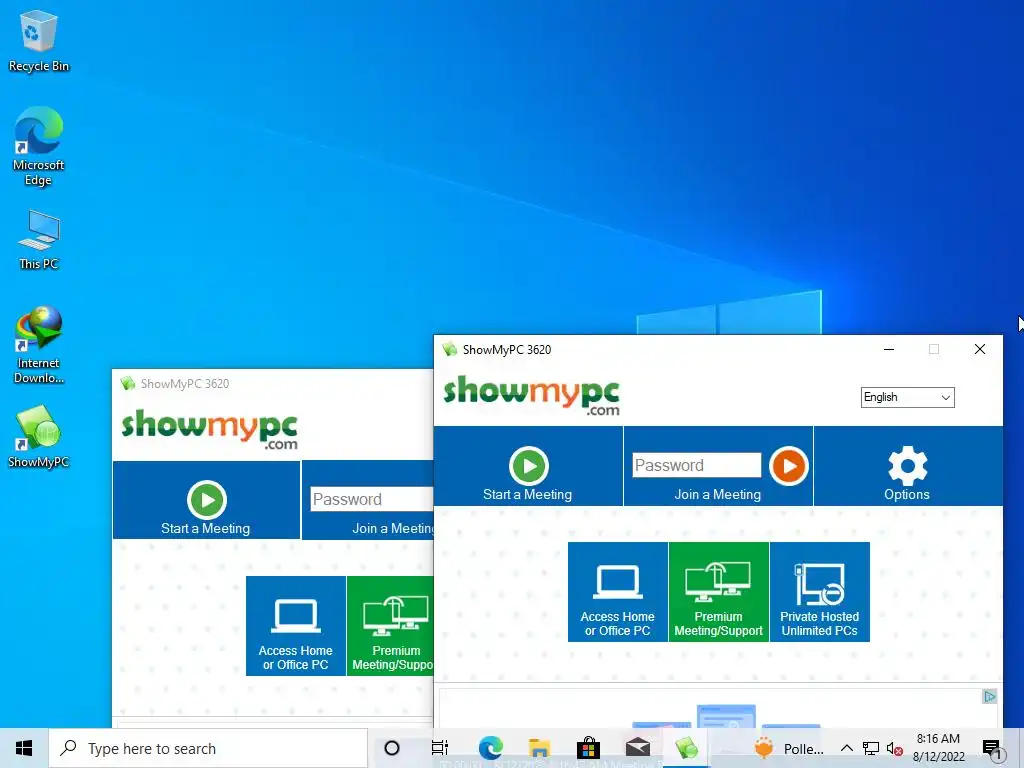The image size is (1024, 768).
Task: Select Access Home or Office PC in back window
Action: [296, 626]
